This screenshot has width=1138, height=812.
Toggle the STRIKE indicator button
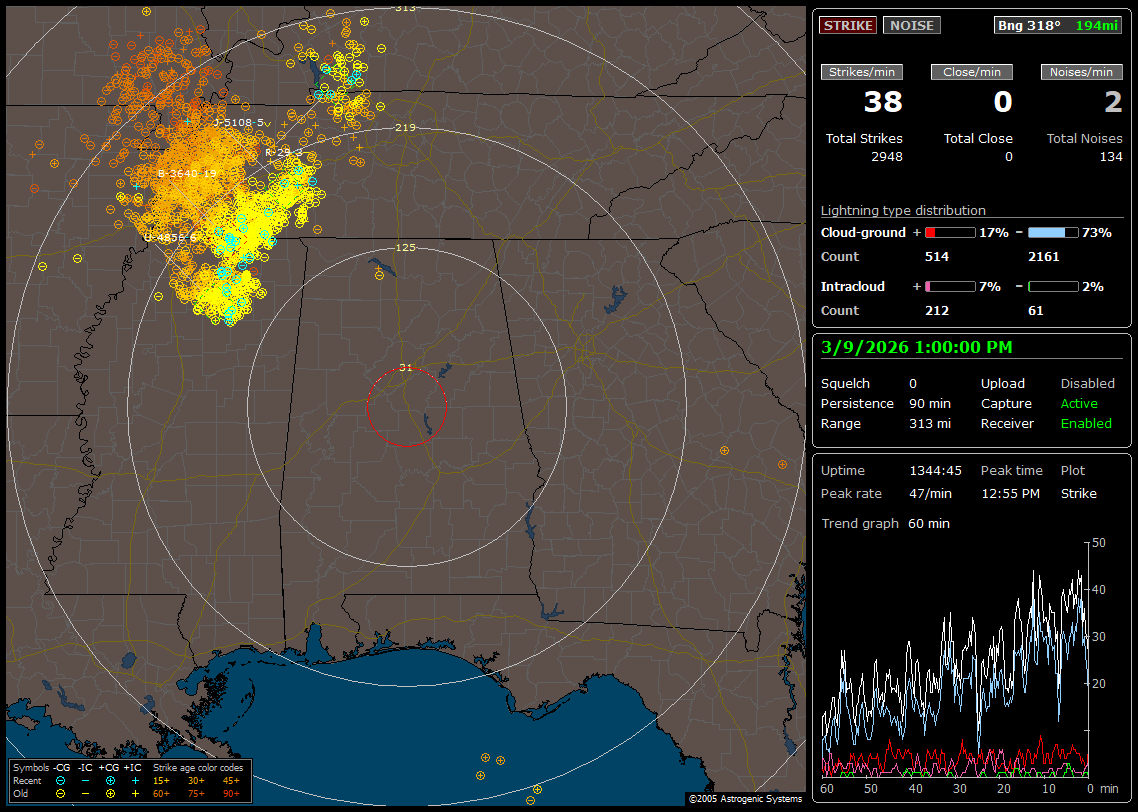848,25
